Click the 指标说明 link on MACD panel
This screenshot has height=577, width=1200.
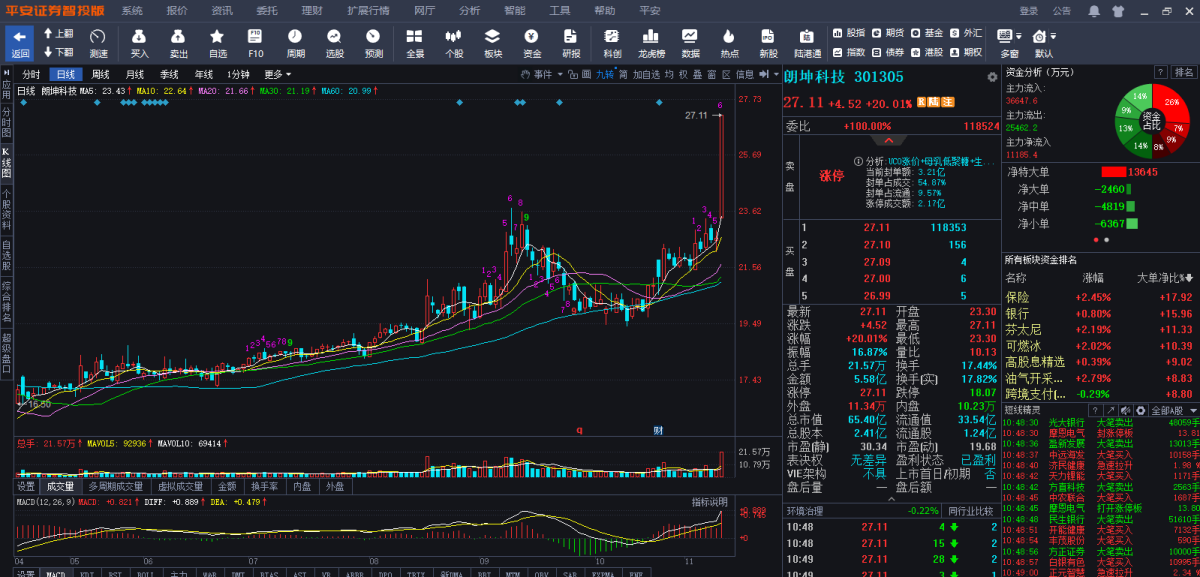coord(709,501)
